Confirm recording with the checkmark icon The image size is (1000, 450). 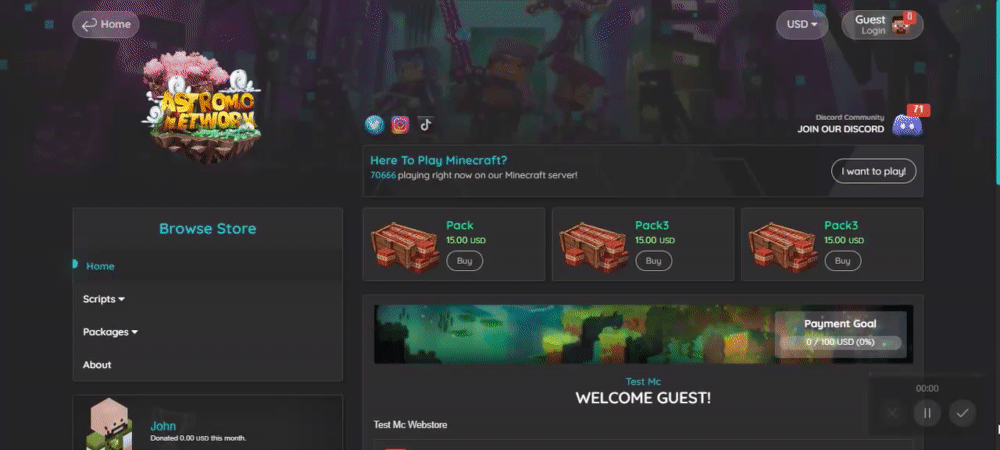962,413
